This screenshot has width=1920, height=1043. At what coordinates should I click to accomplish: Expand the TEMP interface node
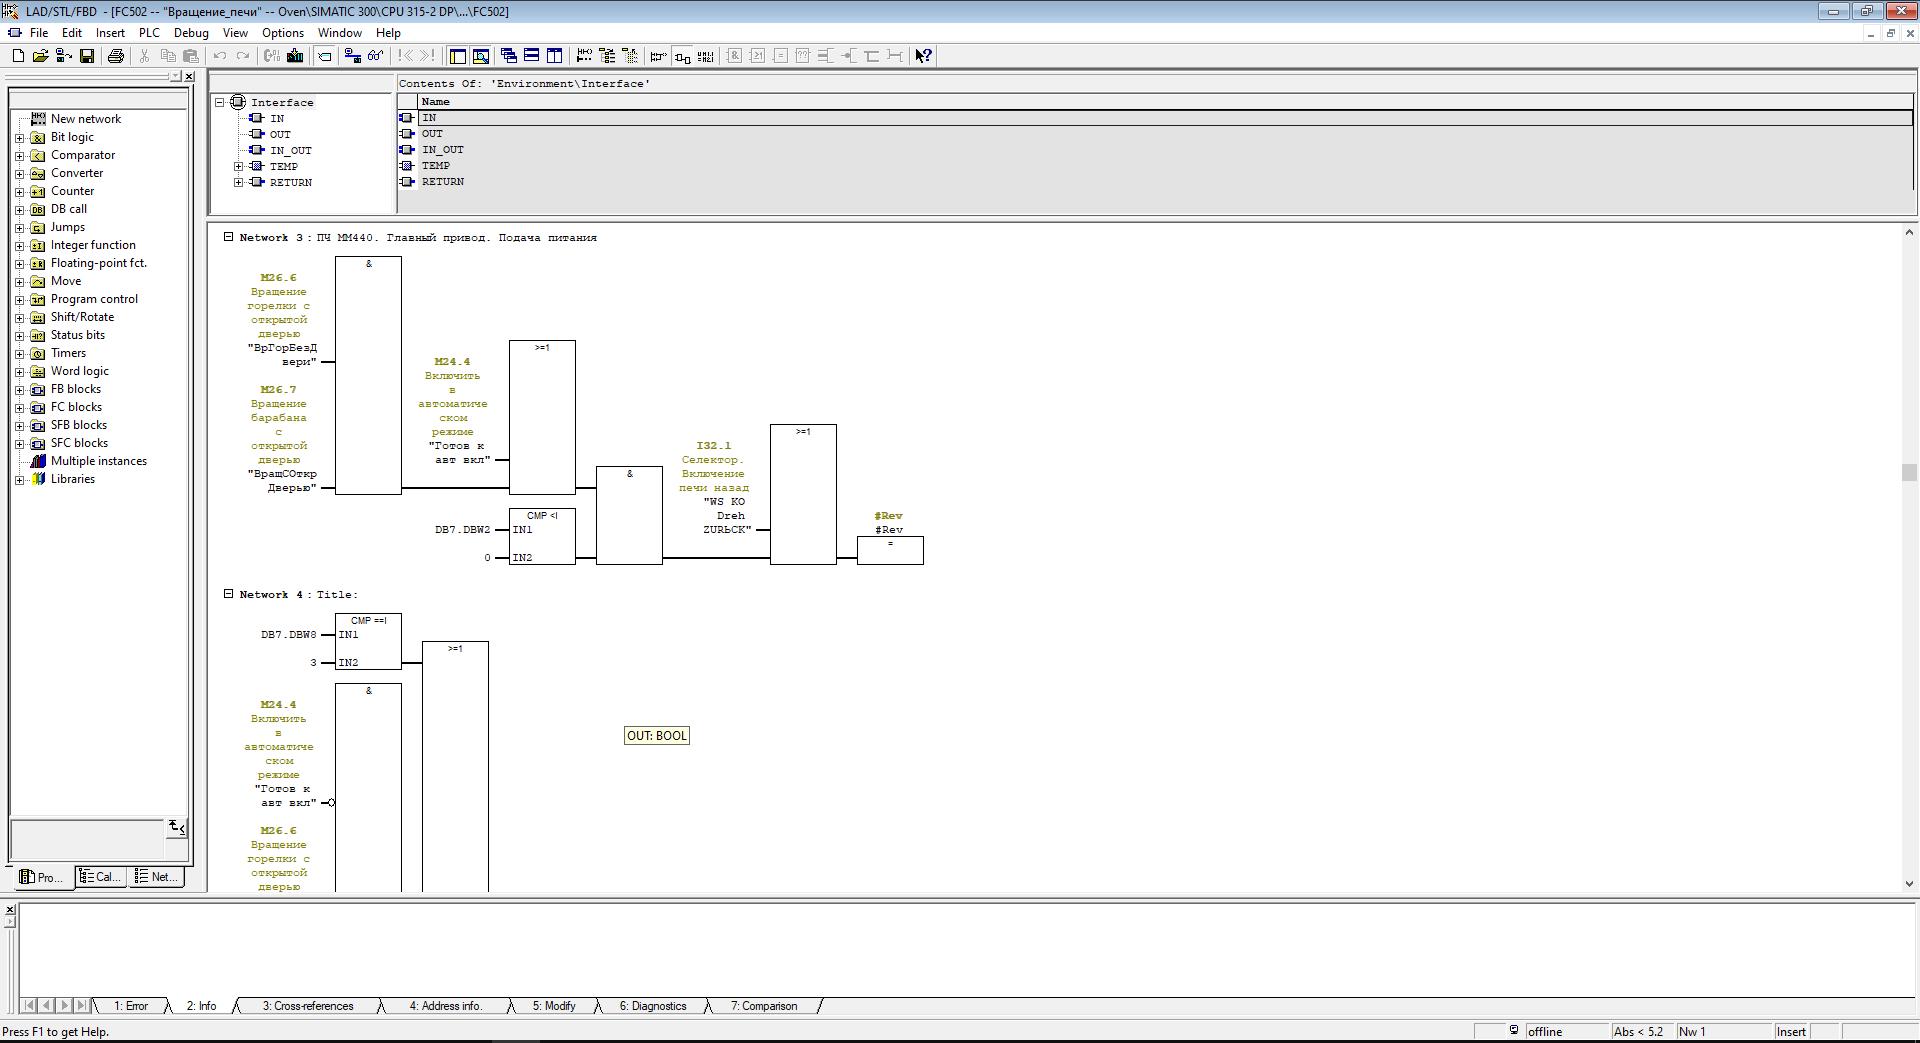[239, 167]
